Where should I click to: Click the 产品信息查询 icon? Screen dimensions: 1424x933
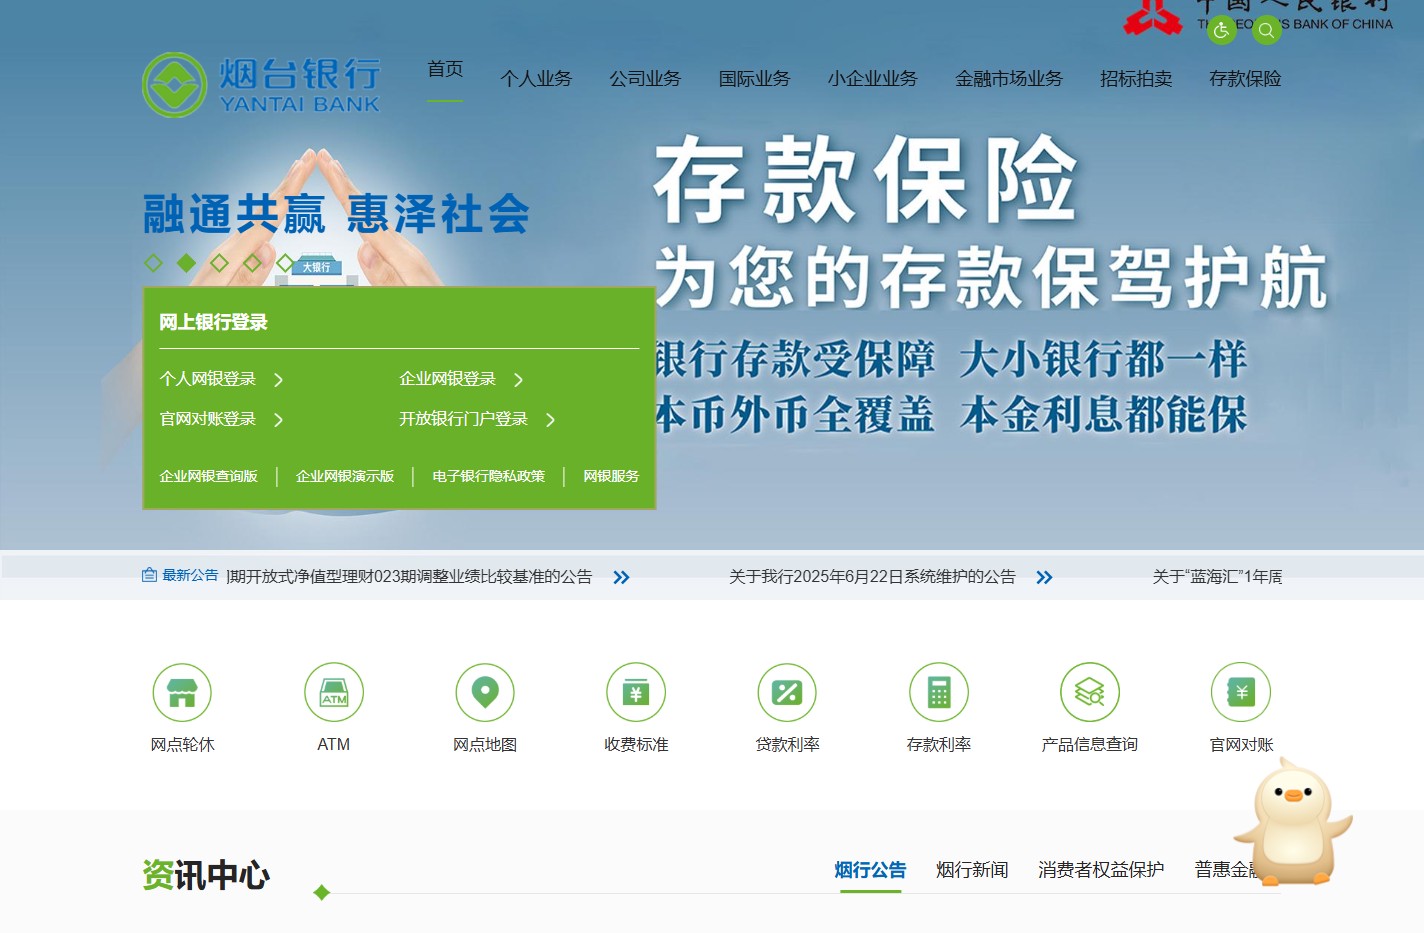(x=1090, y=692)
